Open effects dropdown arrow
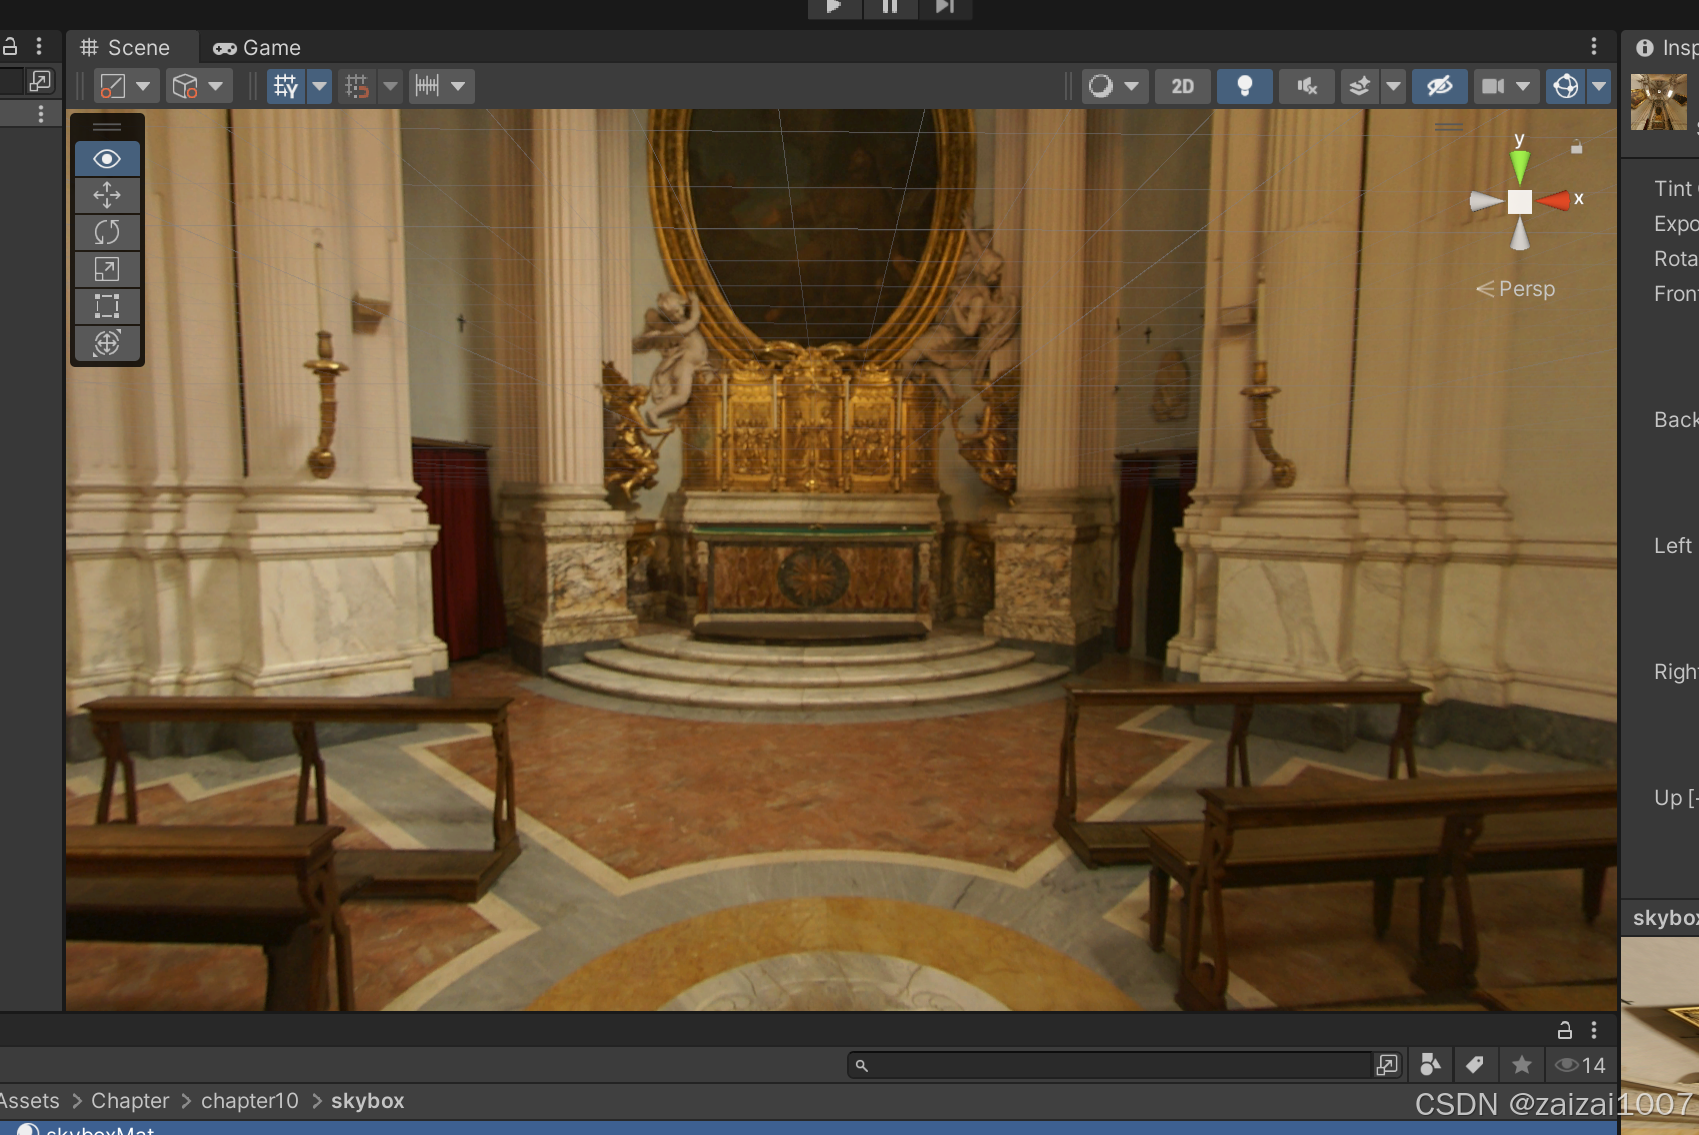Screen dimensions: 1699x1135 [1393, 86]
